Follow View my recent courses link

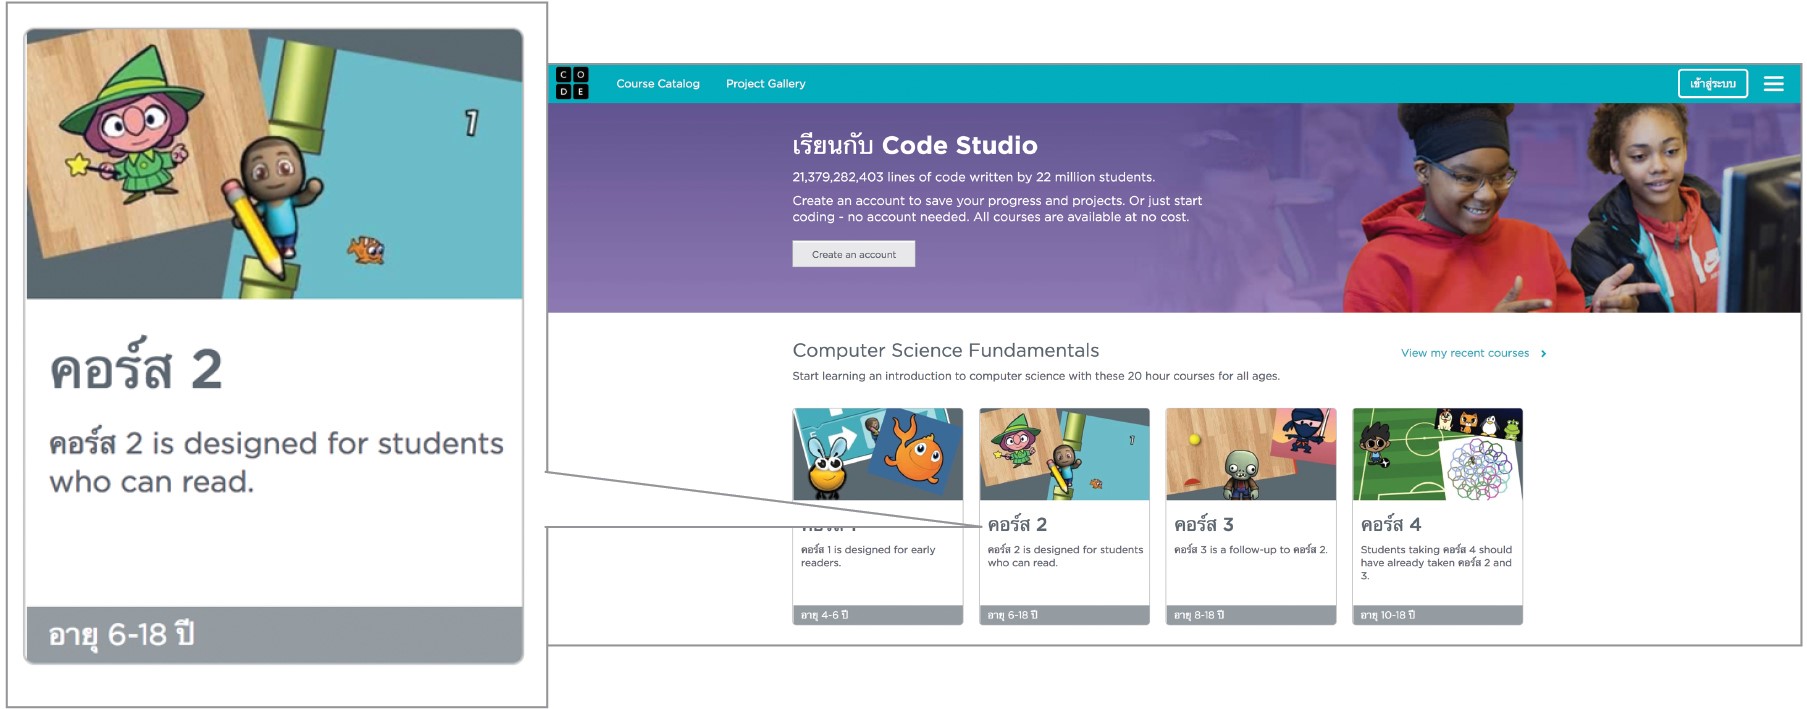pyautogui.click(x=1464, y=353)
